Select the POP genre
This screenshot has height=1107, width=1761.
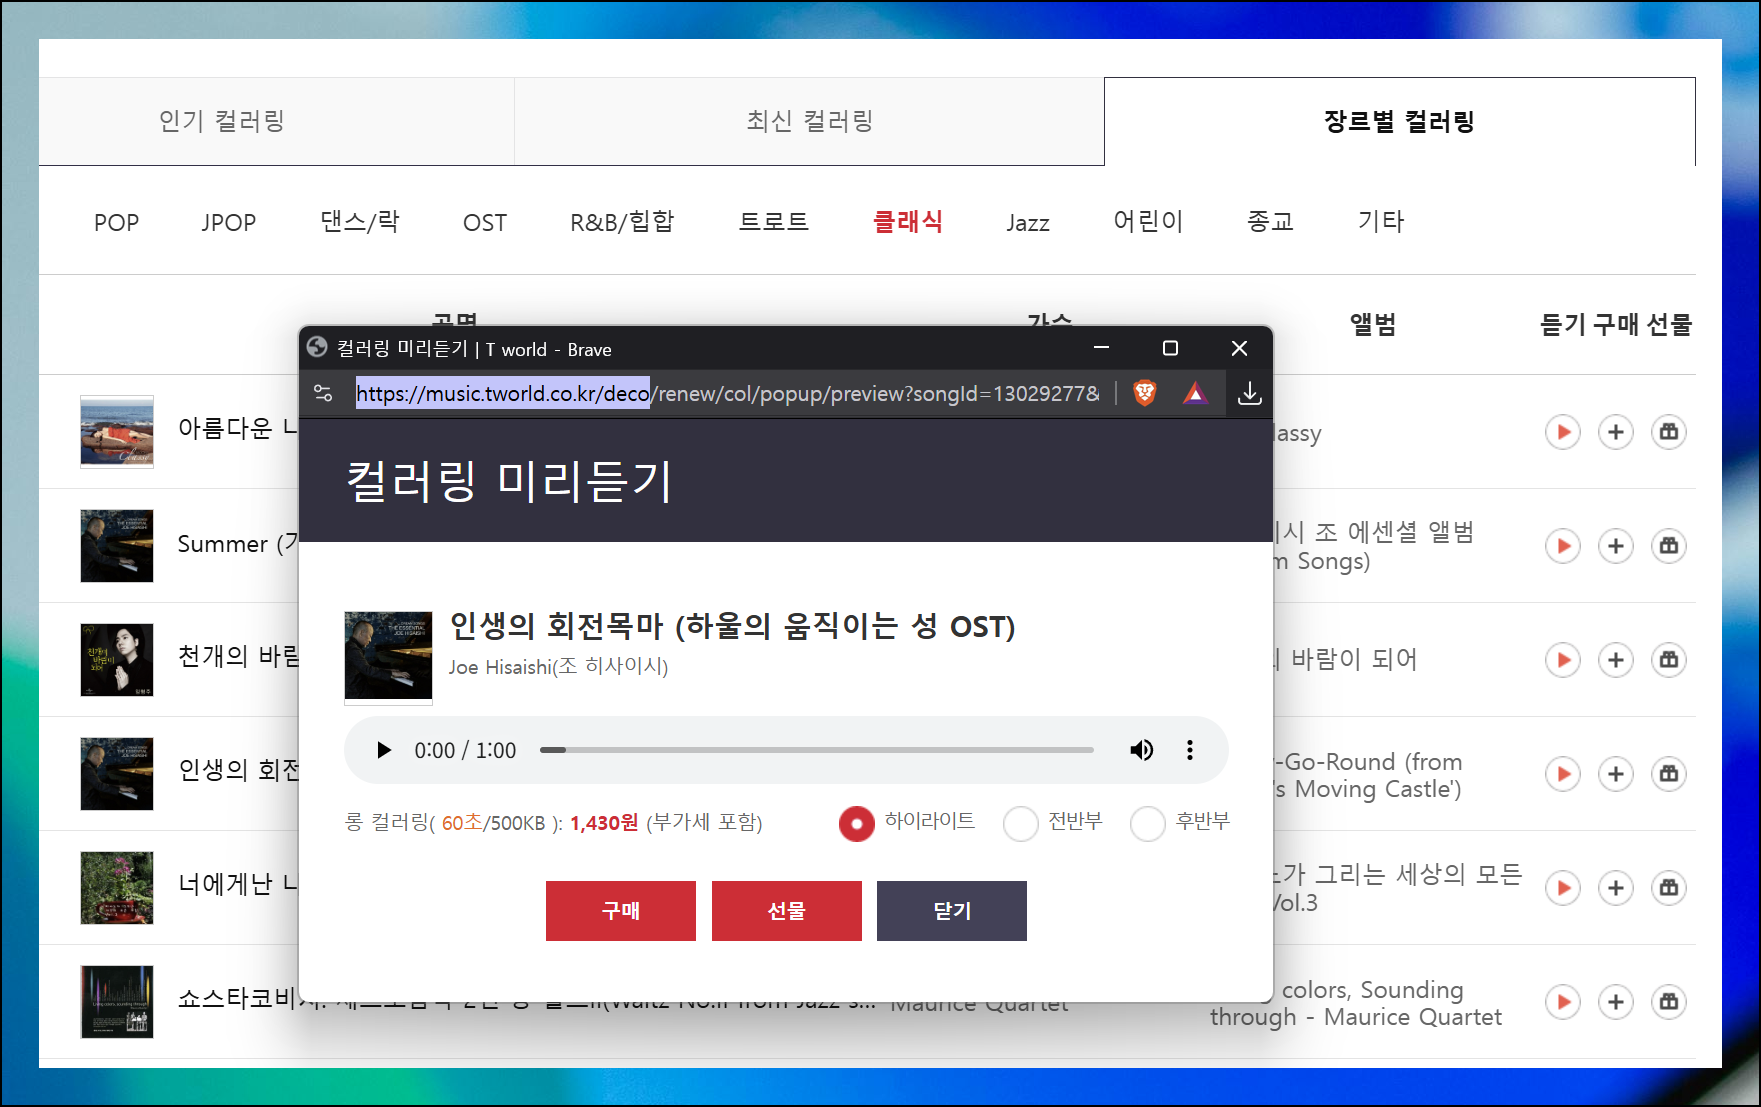(116, 222)
